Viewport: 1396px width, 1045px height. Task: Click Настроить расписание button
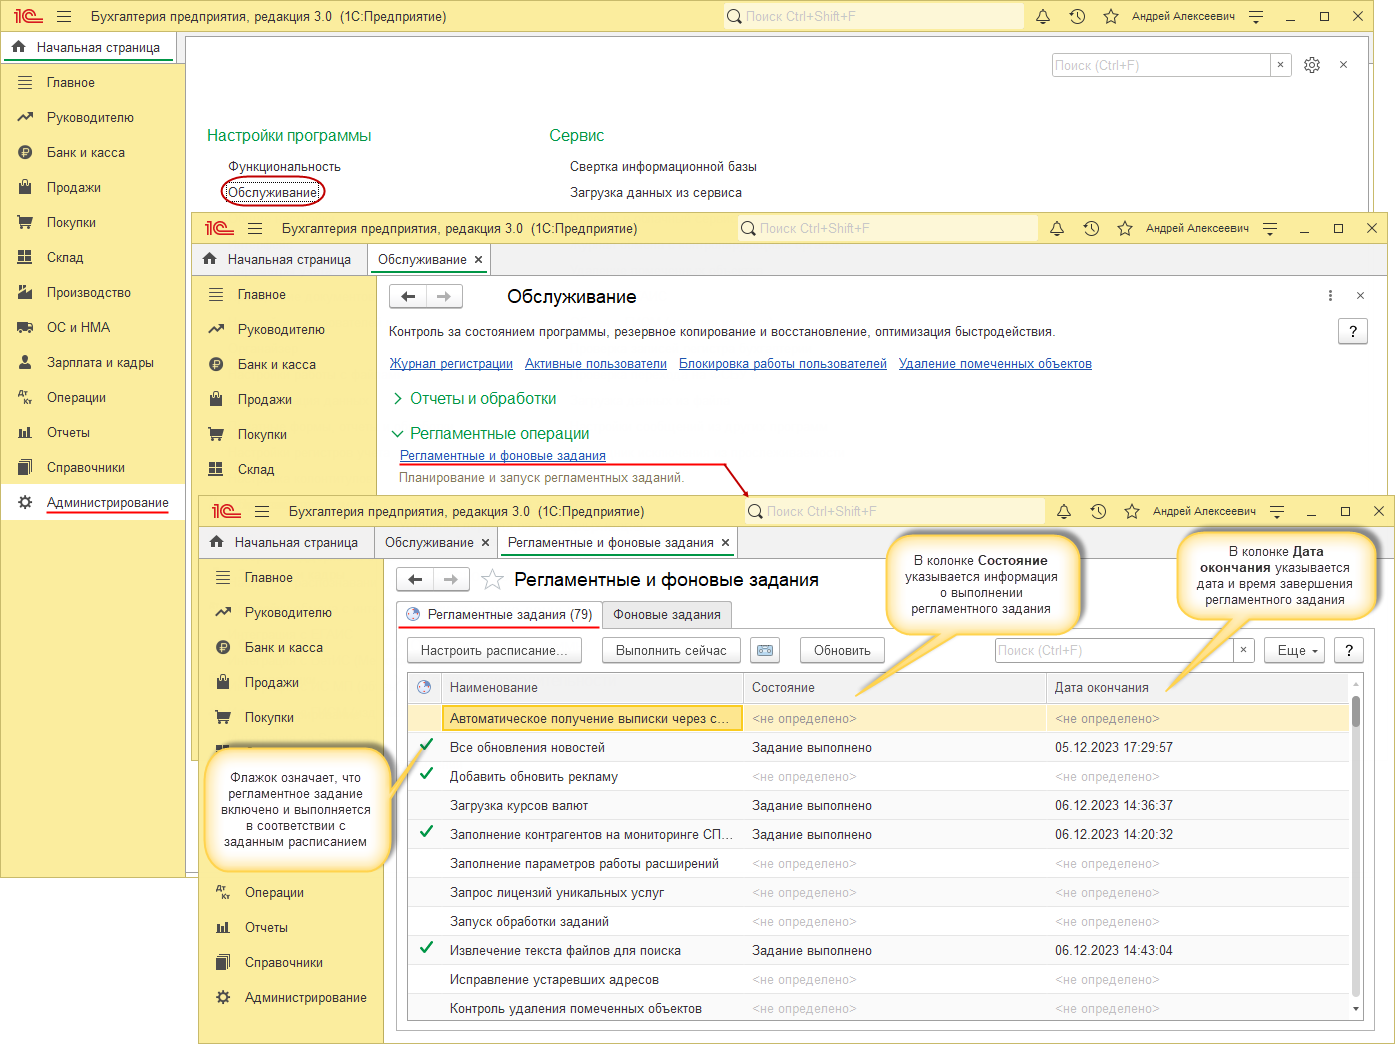(494, 650)
